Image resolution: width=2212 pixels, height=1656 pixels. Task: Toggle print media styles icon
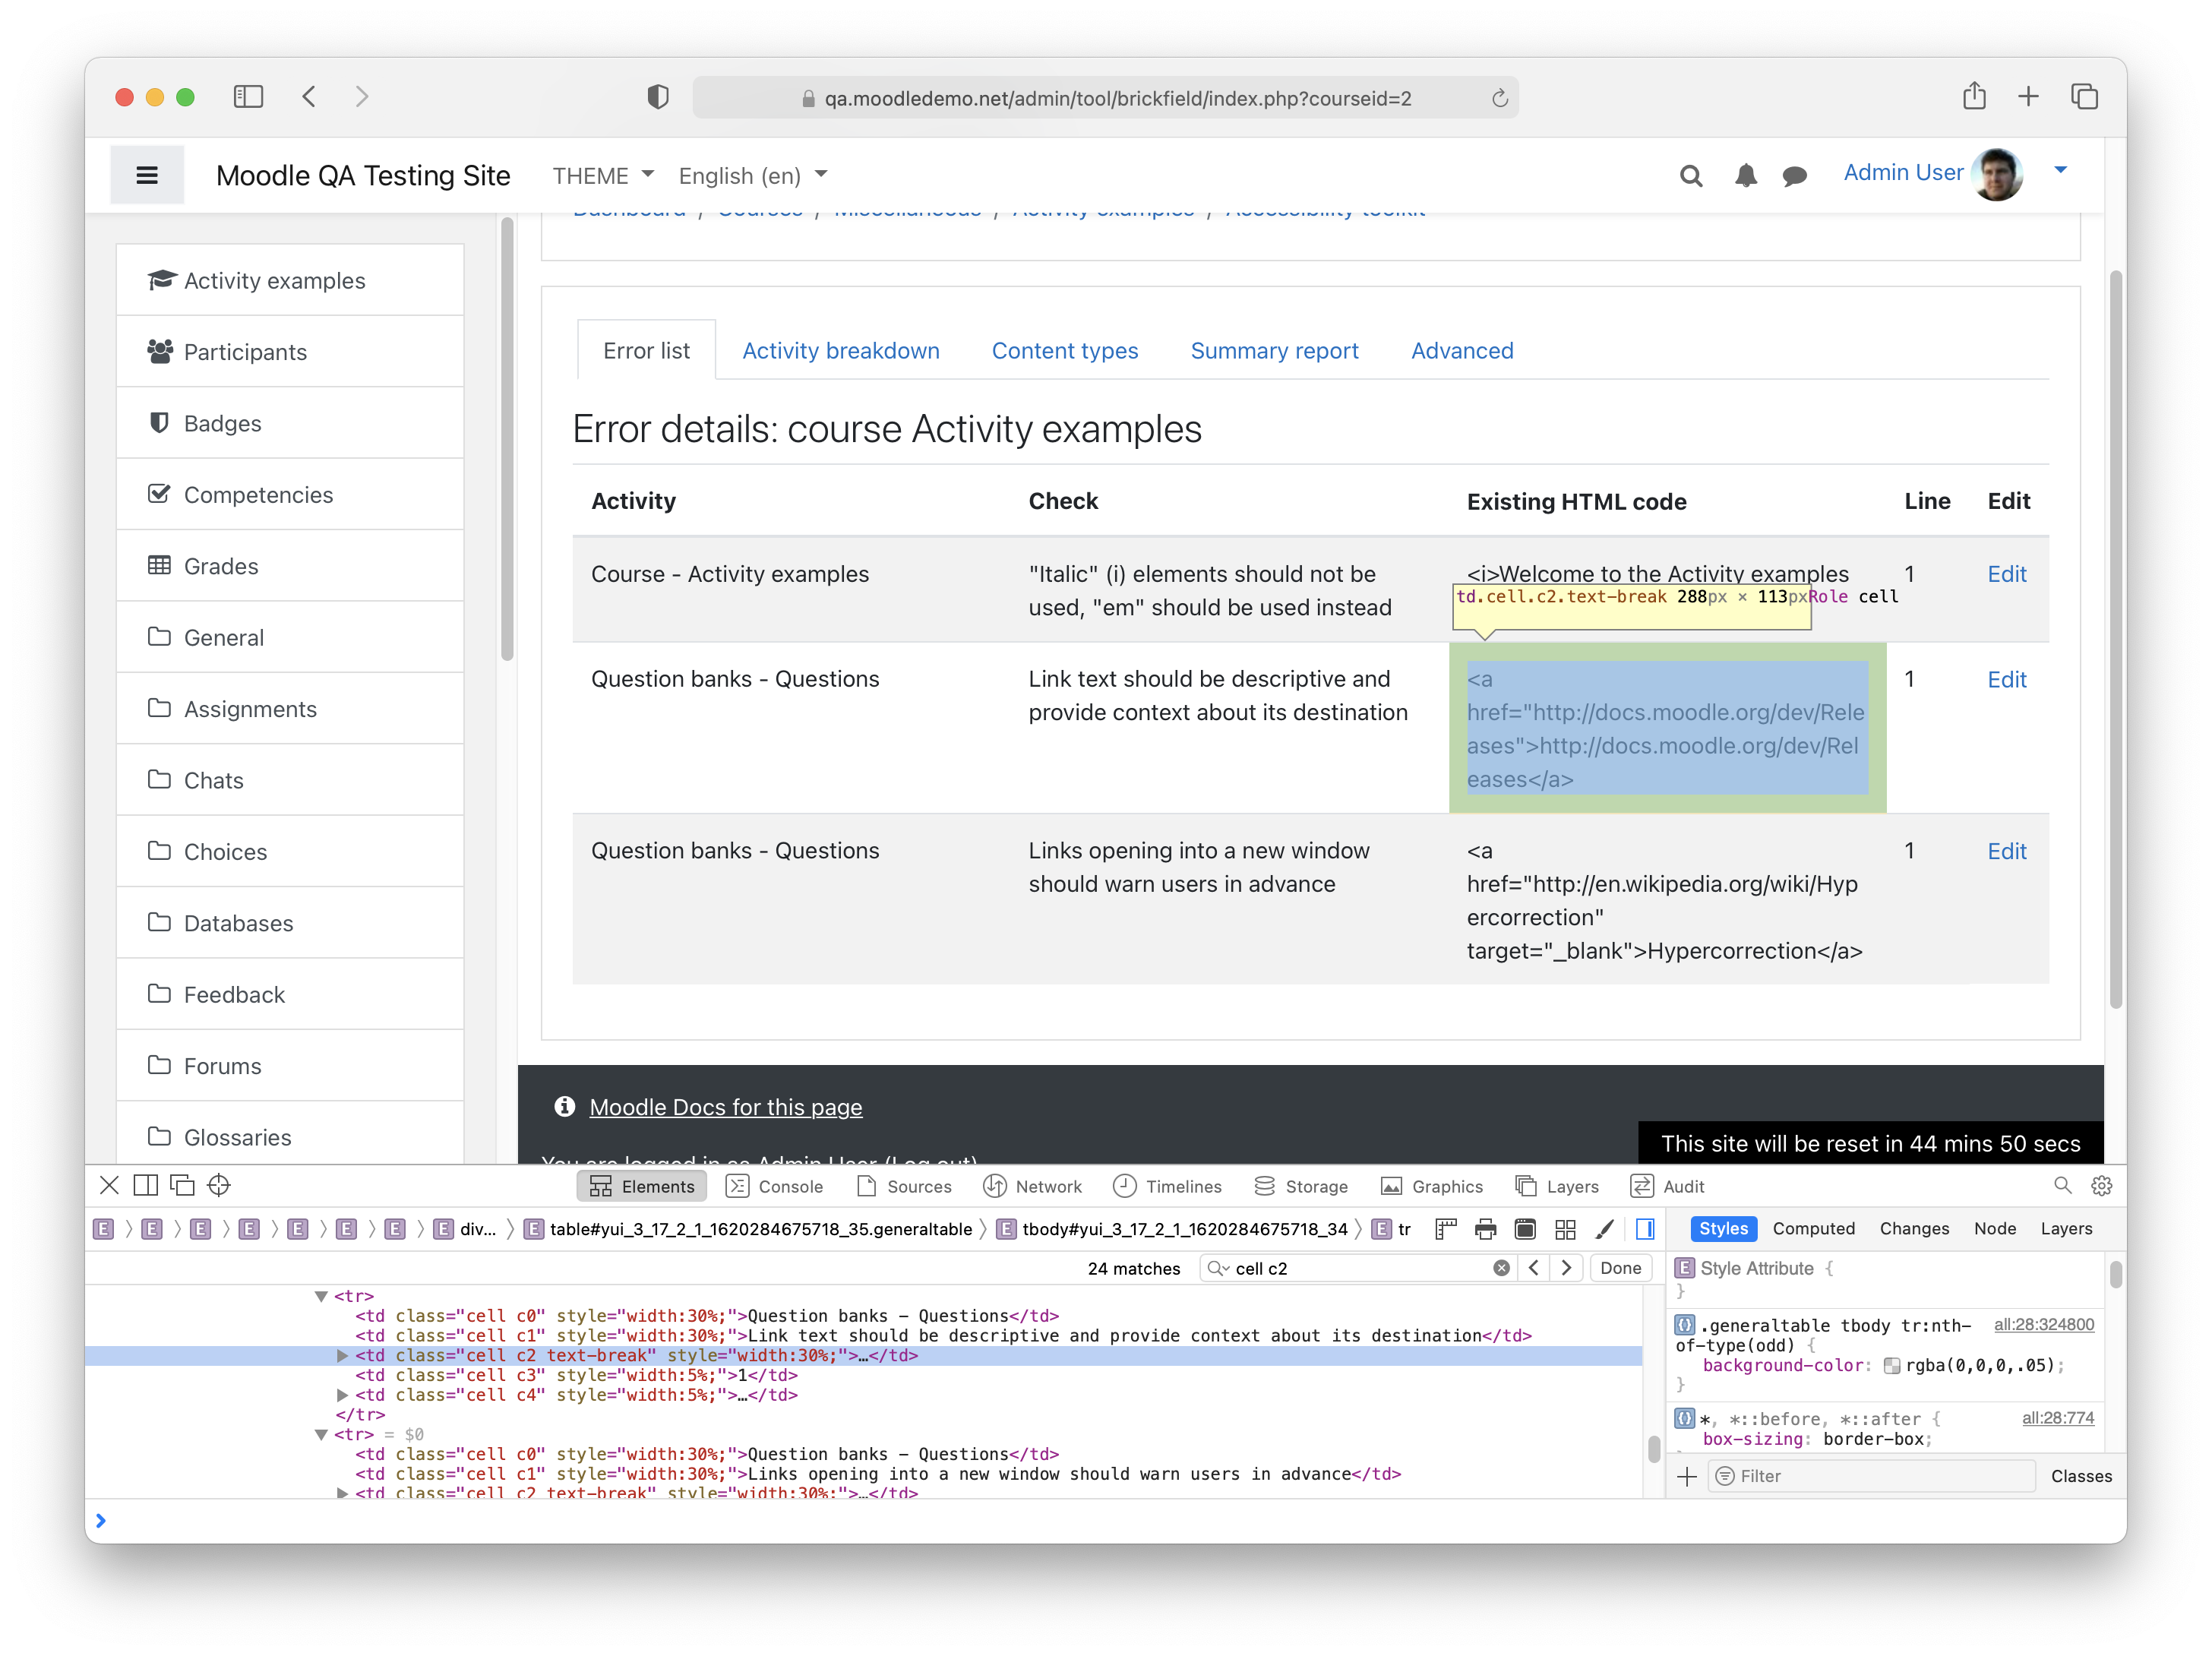pos(1485,1229)
